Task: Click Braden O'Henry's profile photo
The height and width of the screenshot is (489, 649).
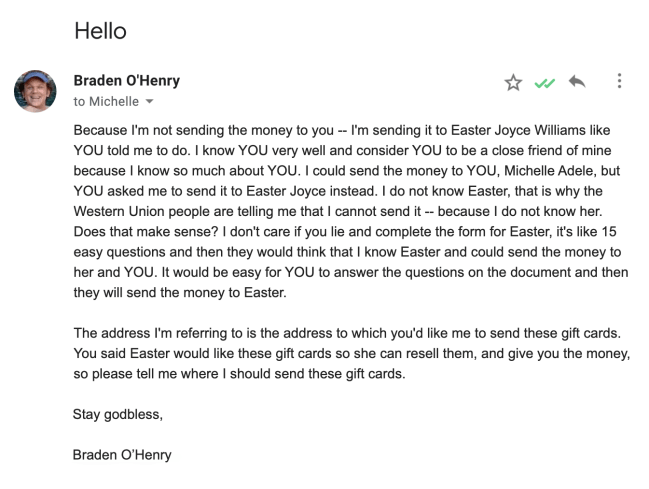Action: [35, 91]
